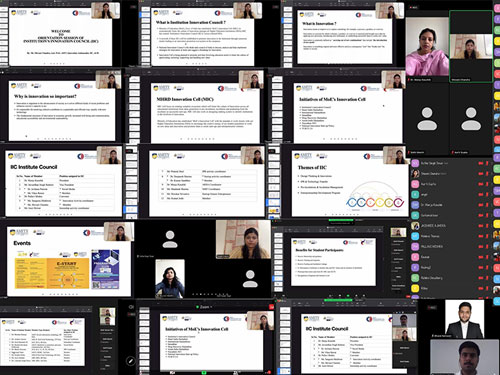
Task: Click the purple avatar icon of PALLAVI MISHRA
Action: 415,247
